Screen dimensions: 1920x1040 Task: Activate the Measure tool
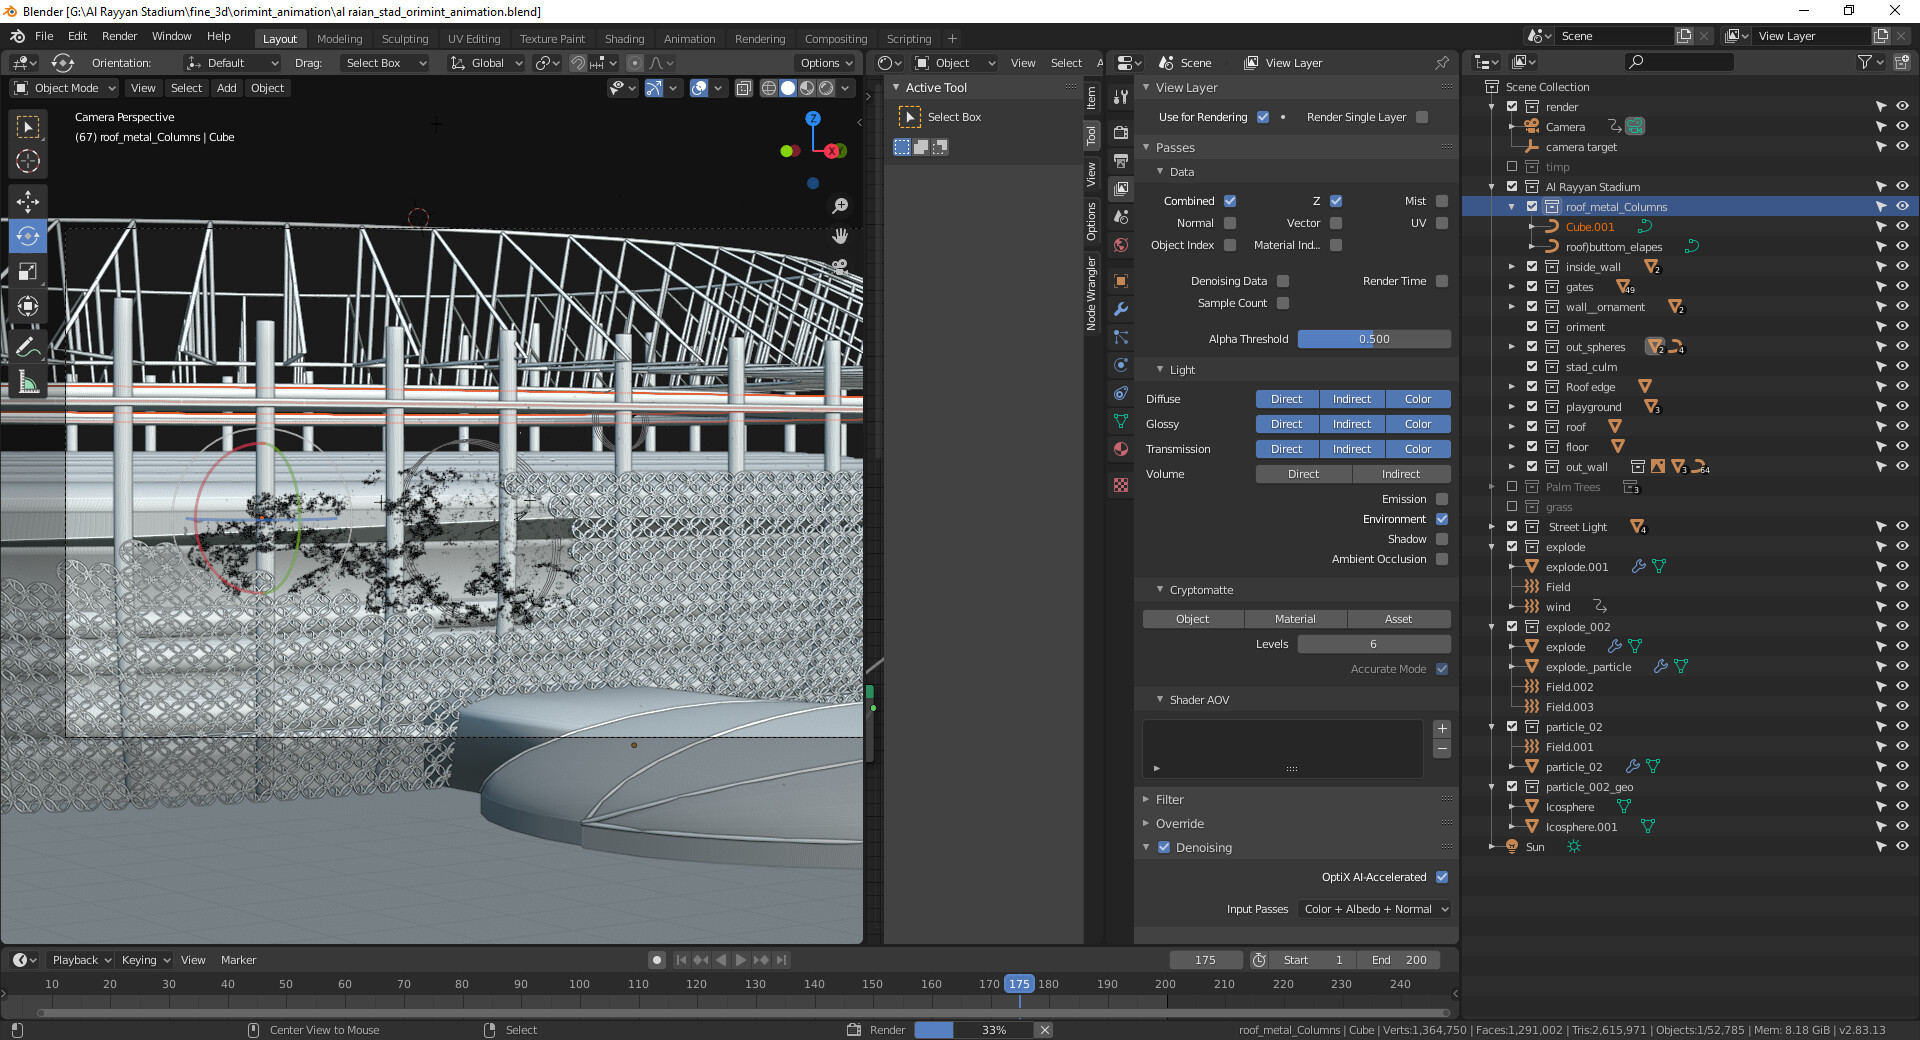(28, 383)
